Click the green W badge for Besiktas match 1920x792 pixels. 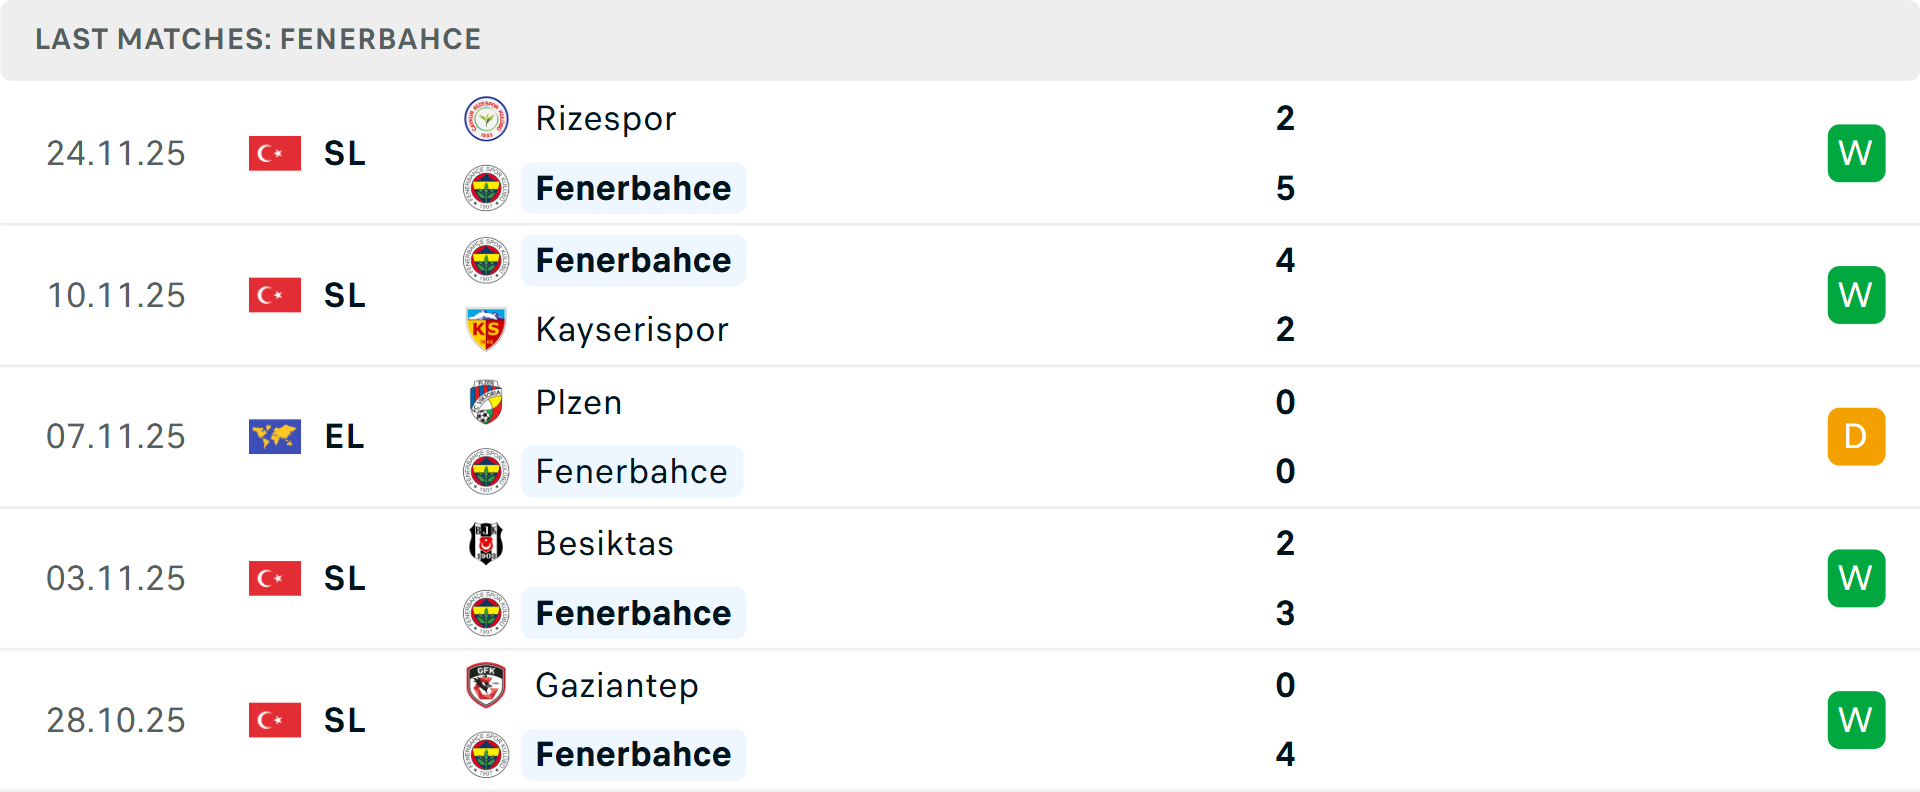[x=1856, y=578]
